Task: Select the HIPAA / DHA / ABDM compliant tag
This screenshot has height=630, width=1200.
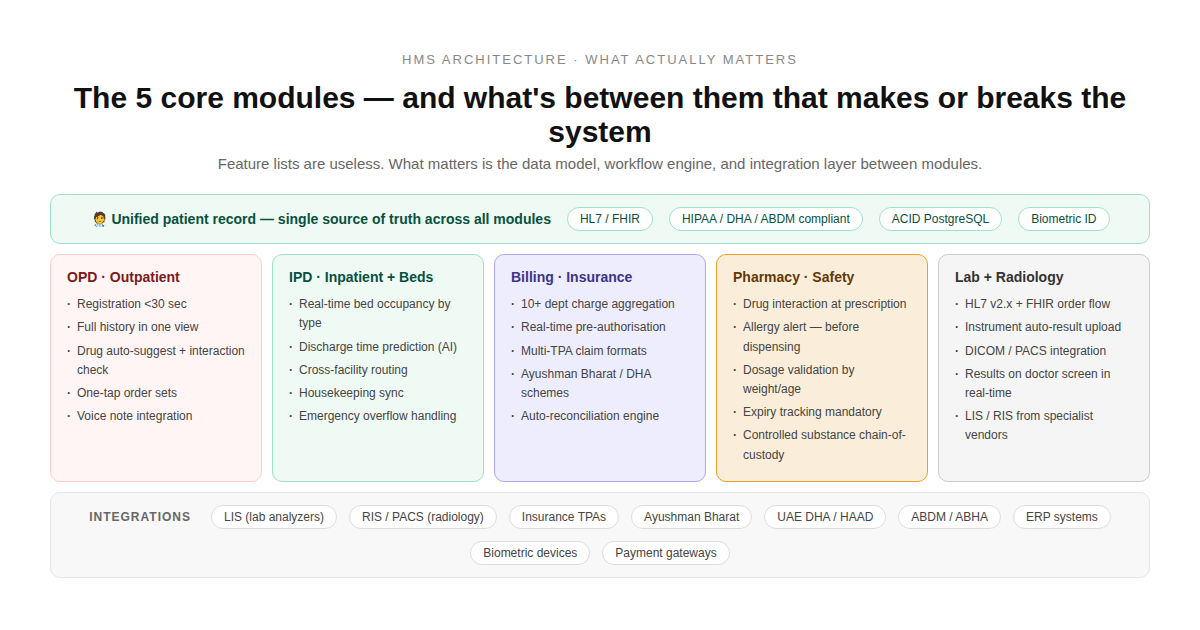Action: [766, 219]
